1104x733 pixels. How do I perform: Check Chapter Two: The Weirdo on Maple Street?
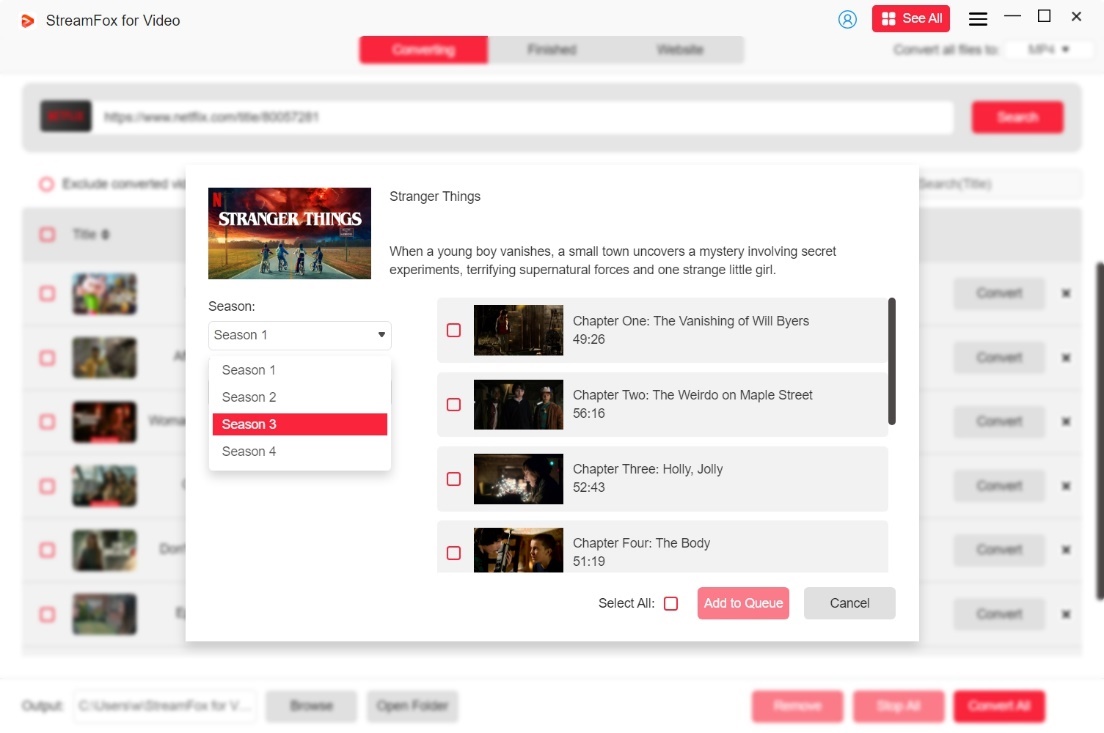click(x=454, y=405)
